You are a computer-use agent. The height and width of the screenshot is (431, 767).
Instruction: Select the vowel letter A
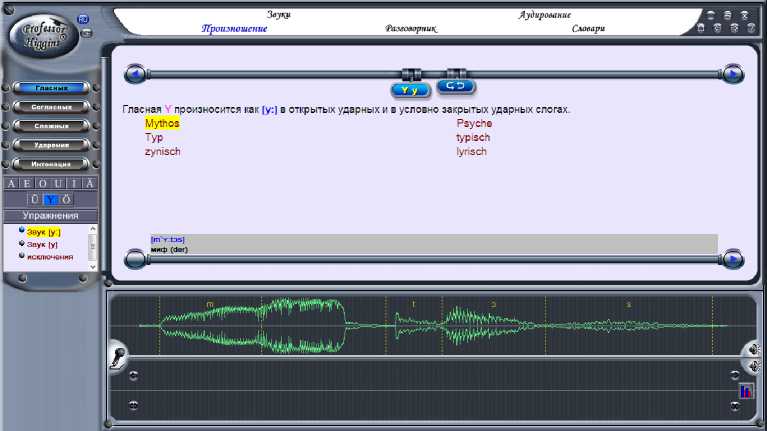click(x=12, y=184)
